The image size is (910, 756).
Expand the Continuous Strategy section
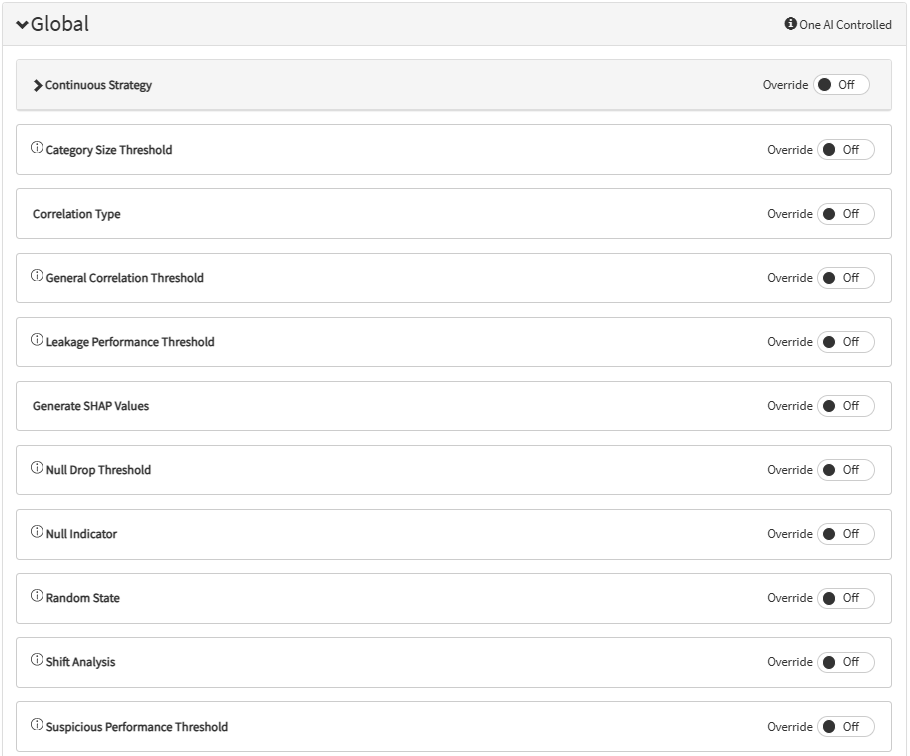(x=38, y=86)
